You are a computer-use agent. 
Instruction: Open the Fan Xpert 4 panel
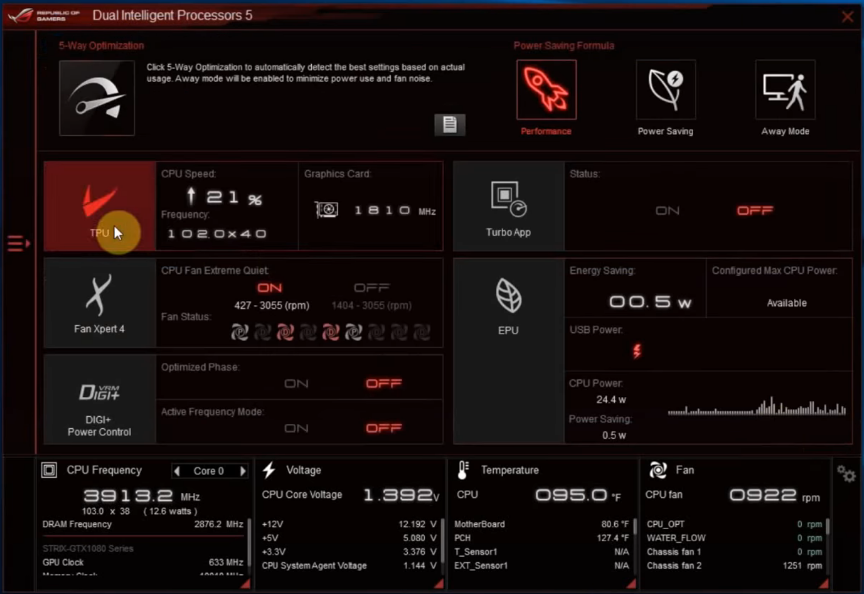(x=100, y=303)
